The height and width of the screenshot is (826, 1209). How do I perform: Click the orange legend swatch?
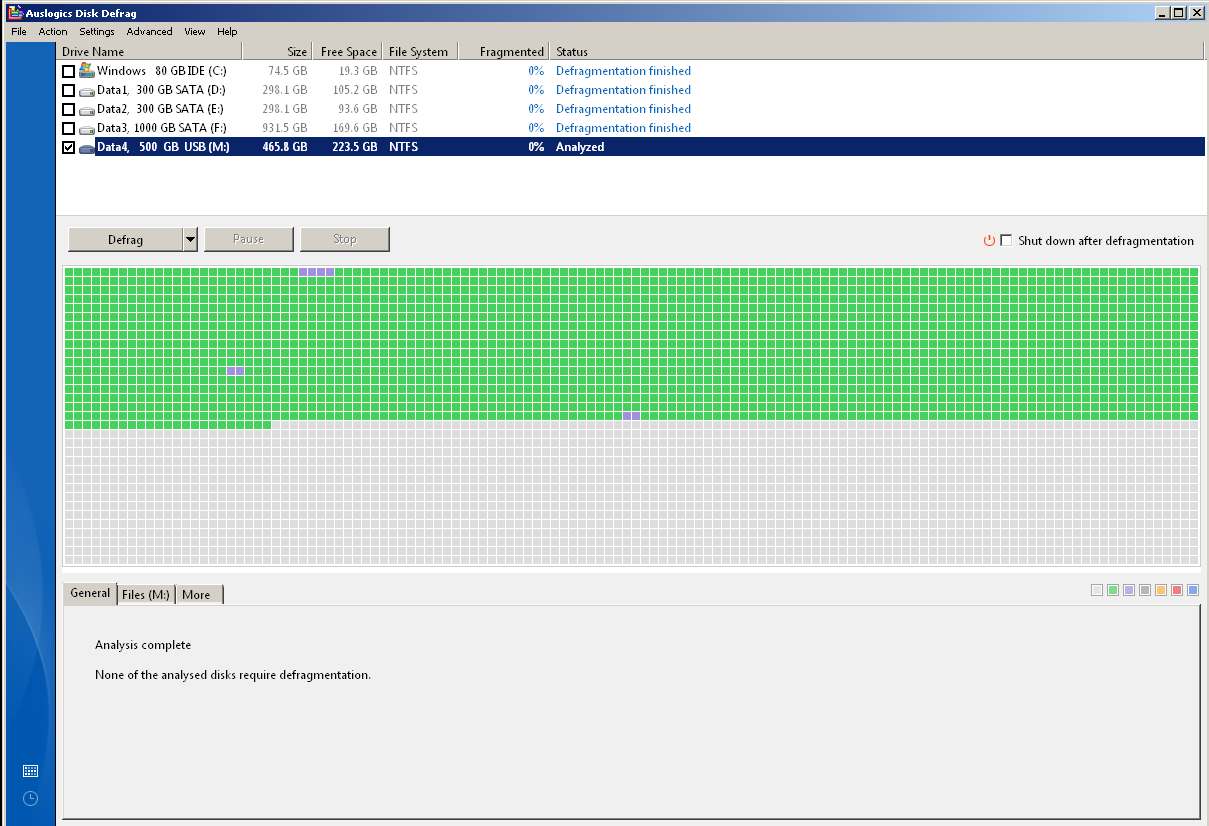point(1161,590)
